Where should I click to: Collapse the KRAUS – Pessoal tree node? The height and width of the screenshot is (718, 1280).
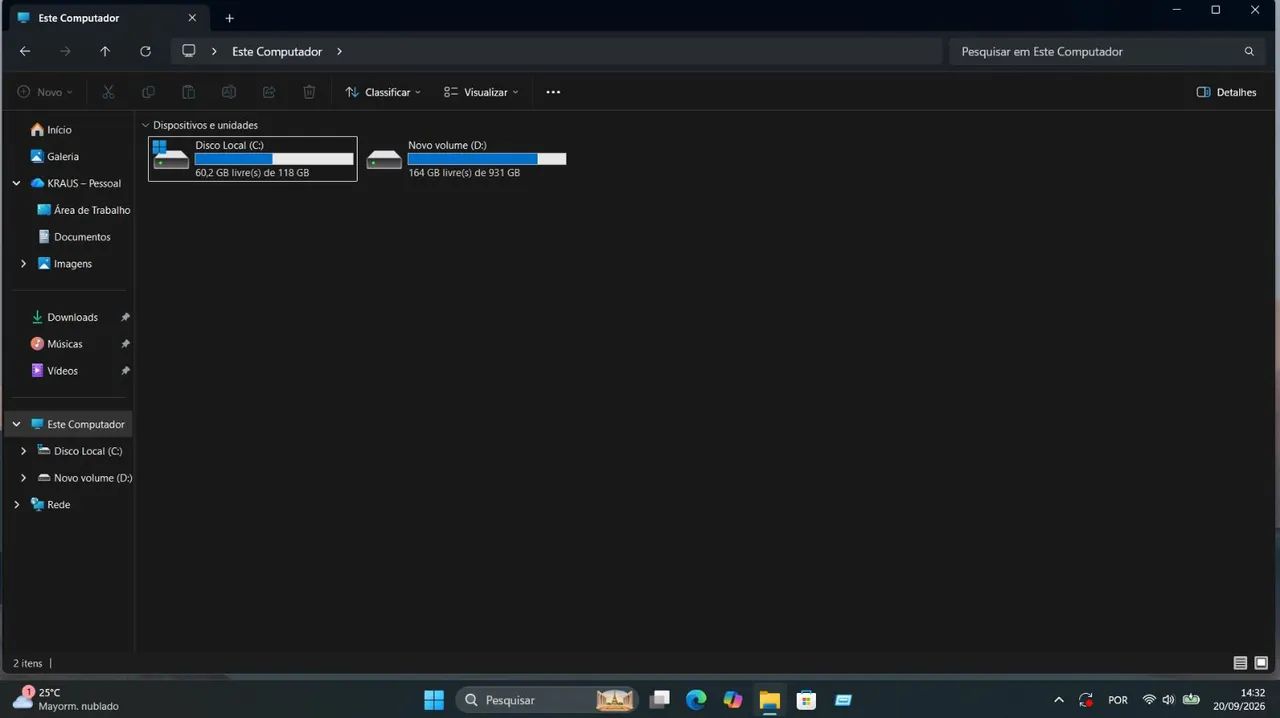click(16, 184)
